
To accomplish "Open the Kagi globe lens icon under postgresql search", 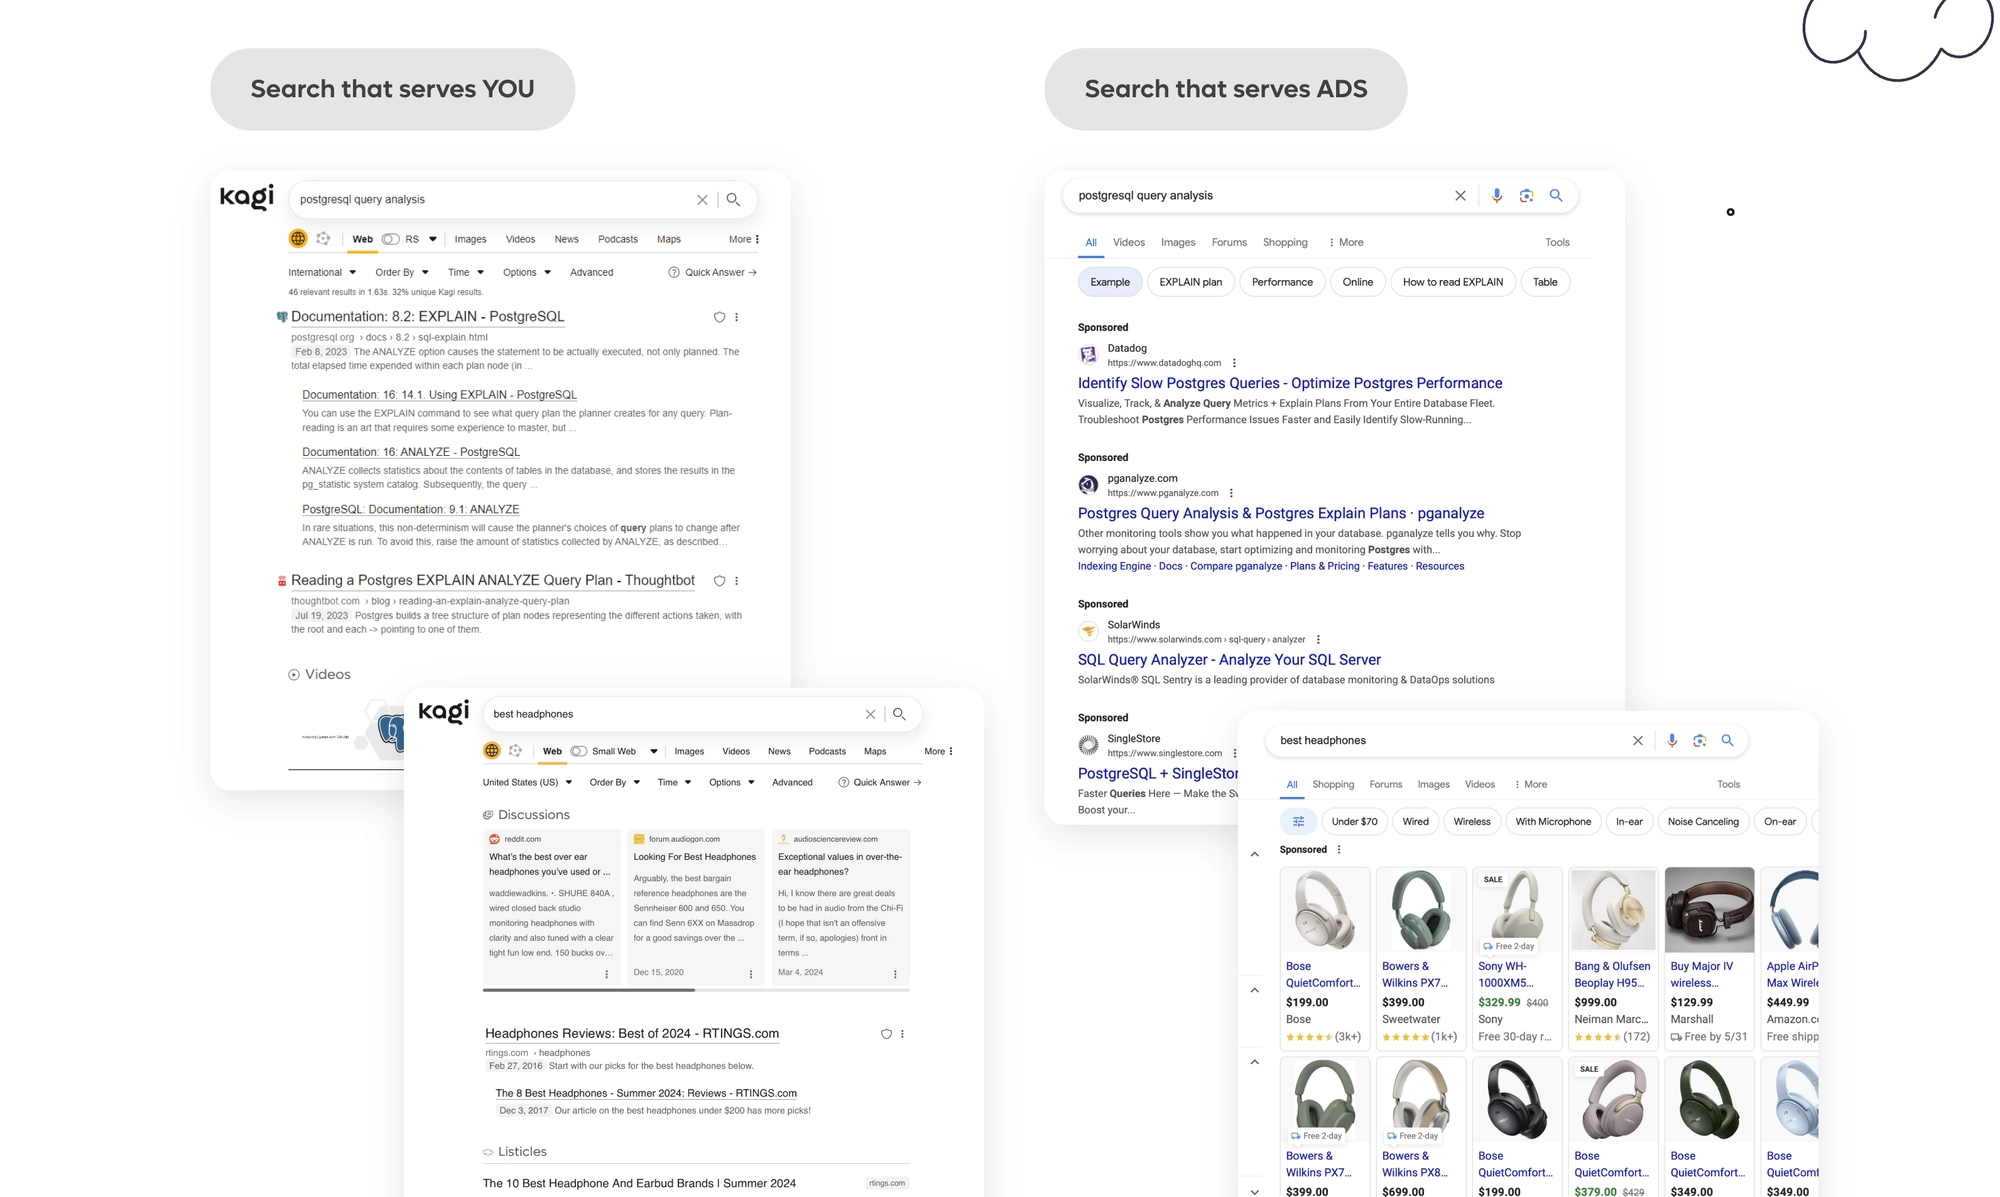I will point(298,239).
